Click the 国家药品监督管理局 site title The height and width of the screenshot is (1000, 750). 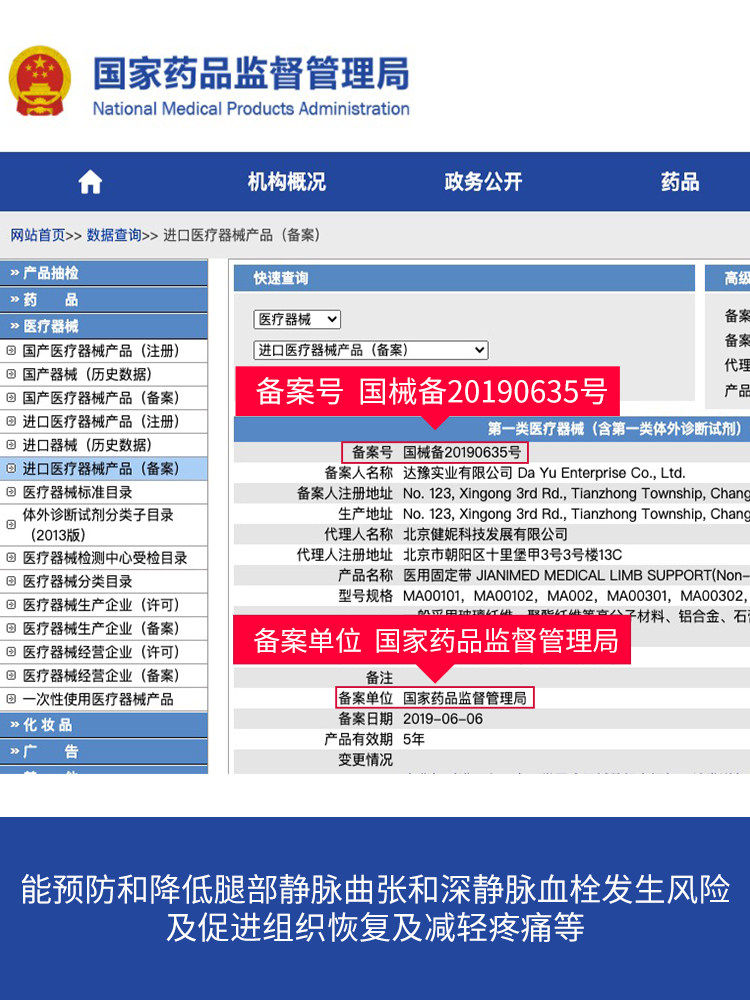[251, 73]
